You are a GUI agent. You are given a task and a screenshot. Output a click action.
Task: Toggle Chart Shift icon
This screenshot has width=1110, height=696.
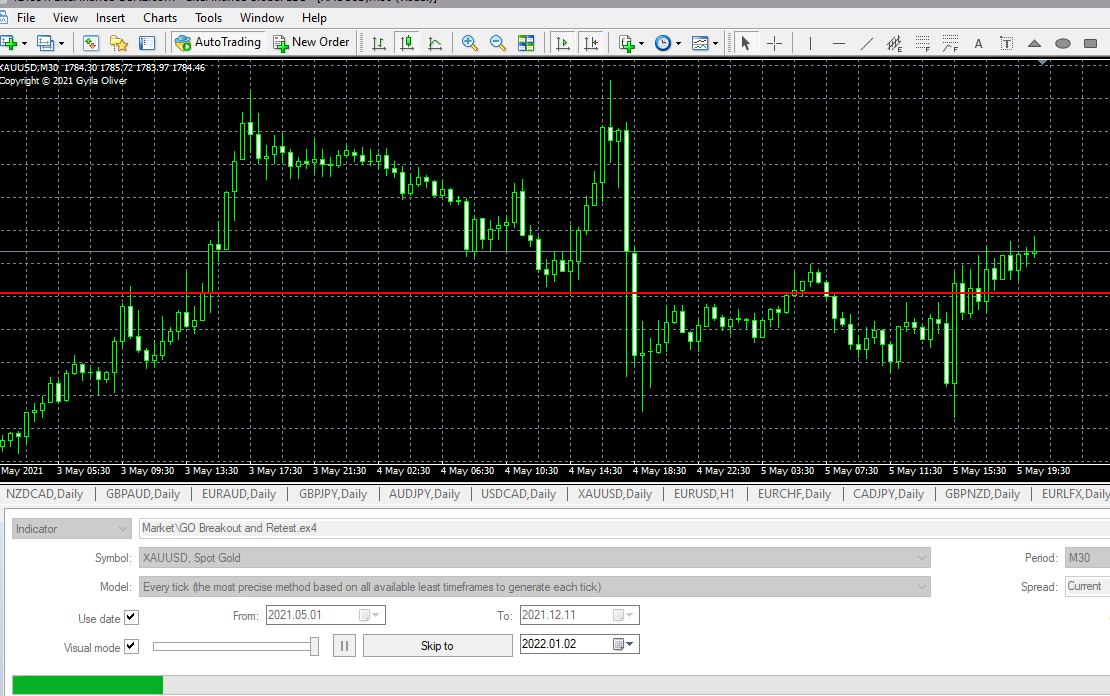tap(591, 43)
